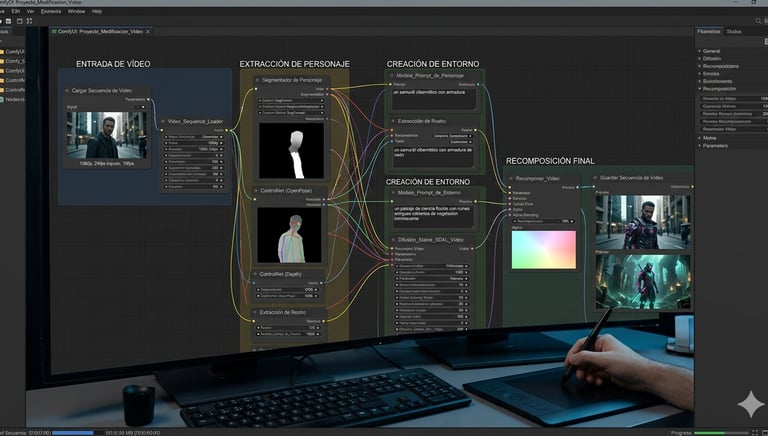Click the white segmentation mask preview
768x436 pixels.
click(291, 151)
